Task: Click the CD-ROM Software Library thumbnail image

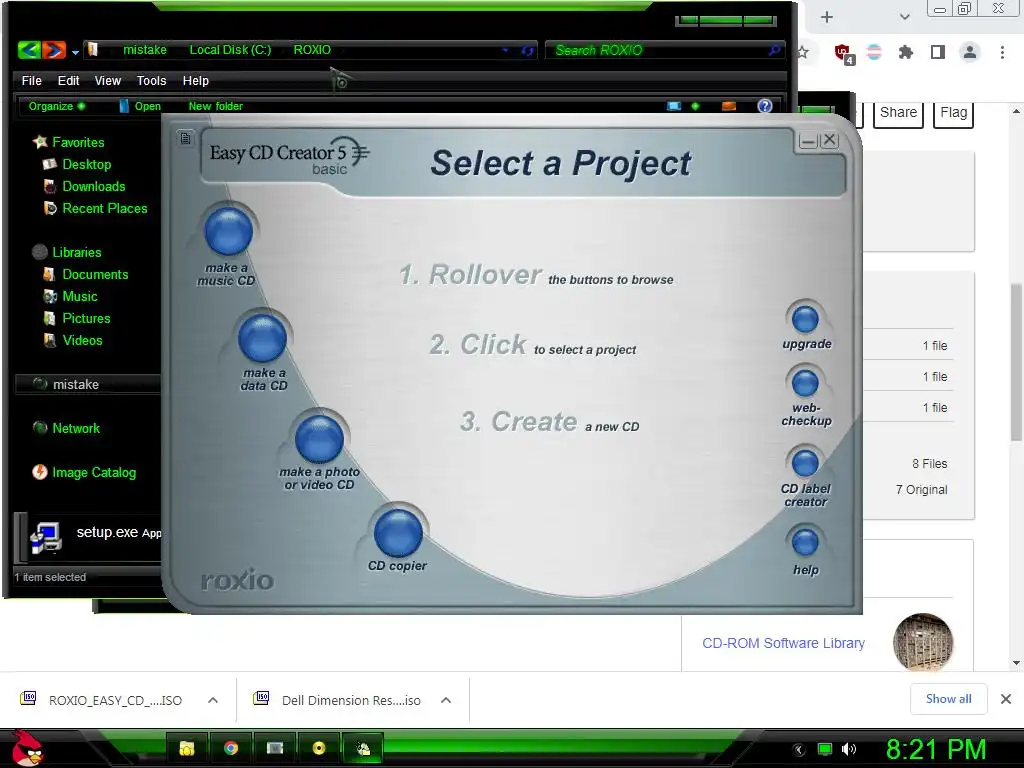Action: pos(922,643)
